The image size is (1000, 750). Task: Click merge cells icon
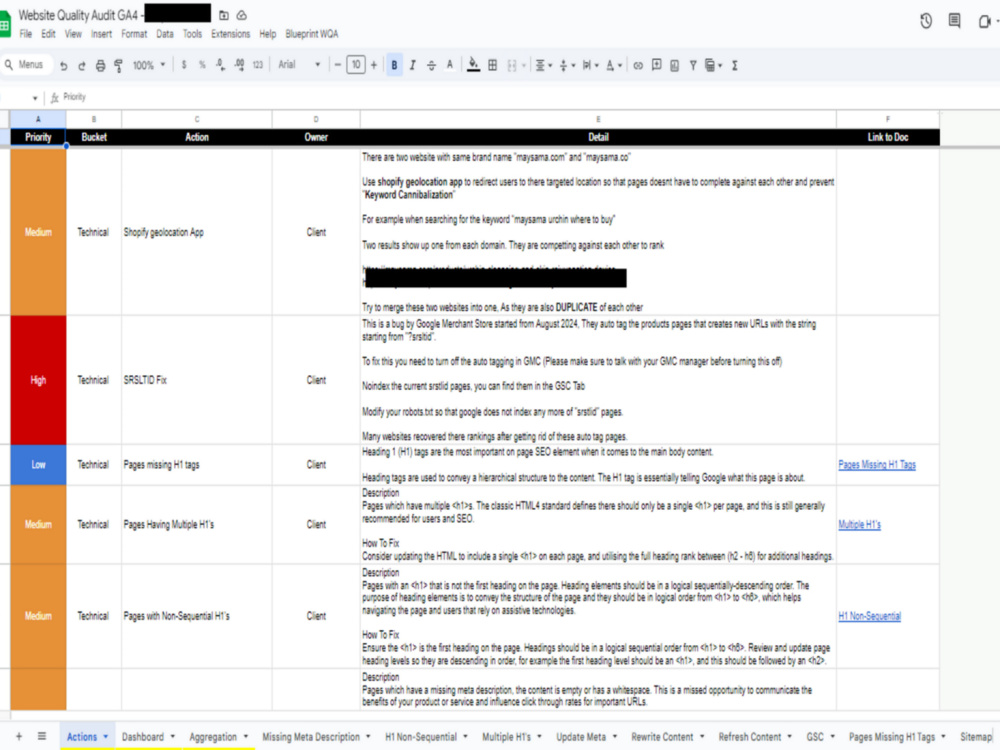(511, 65)
